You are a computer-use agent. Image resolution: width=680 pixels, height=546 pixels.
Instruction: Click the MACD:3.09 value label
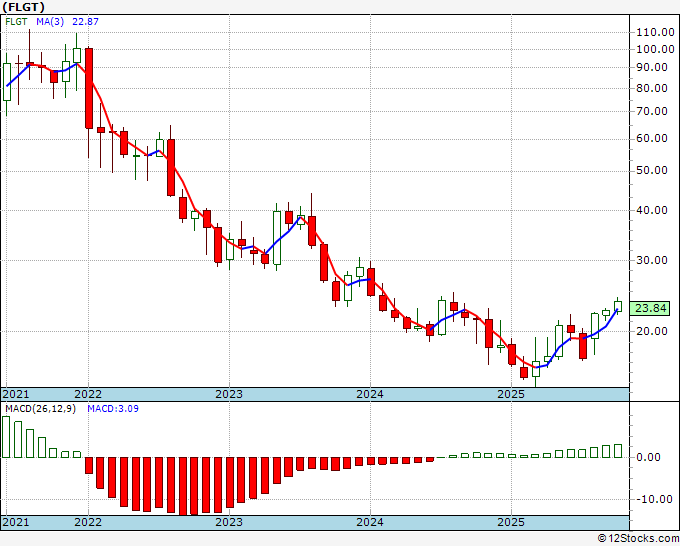113,409
